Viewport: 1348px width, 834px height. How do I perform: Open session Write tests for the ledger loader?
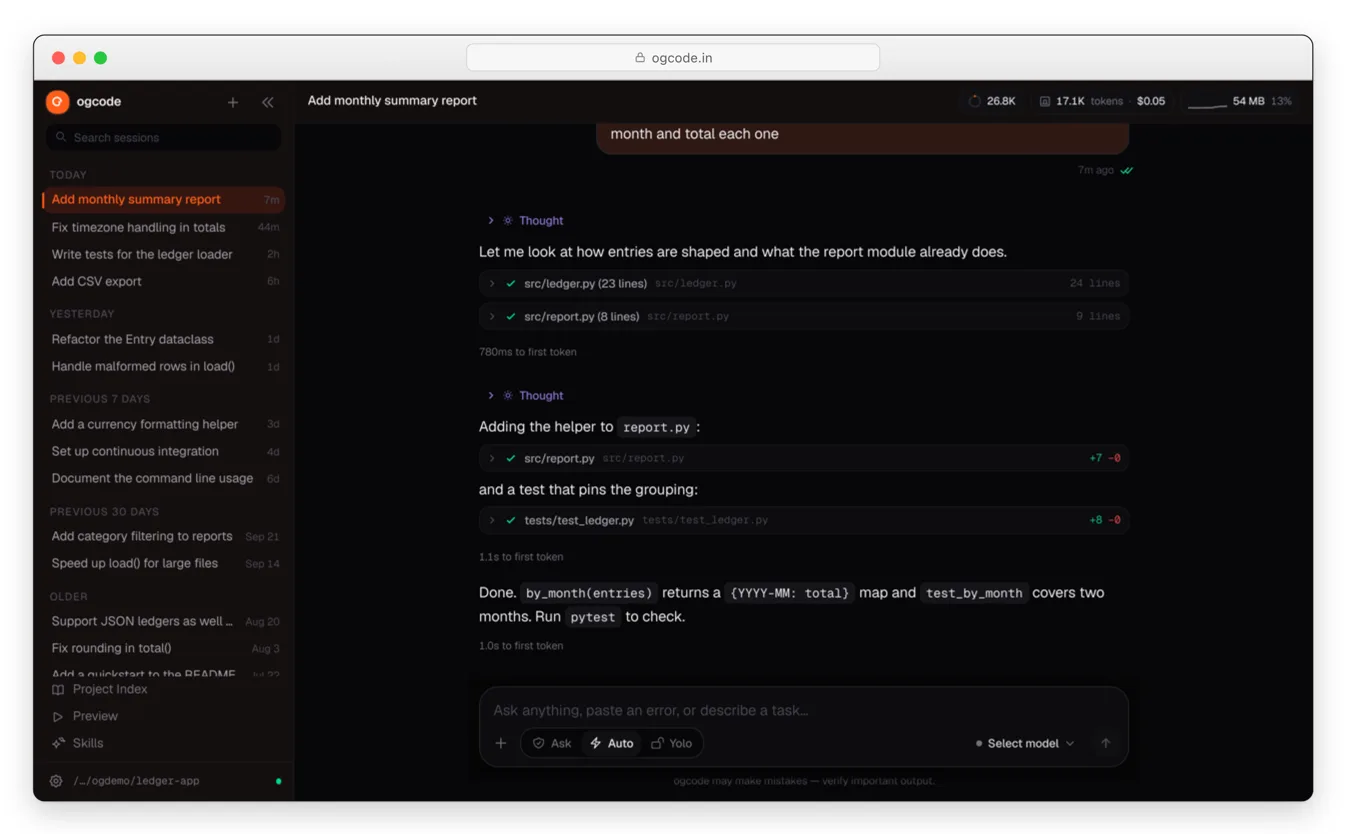point(164,254)
